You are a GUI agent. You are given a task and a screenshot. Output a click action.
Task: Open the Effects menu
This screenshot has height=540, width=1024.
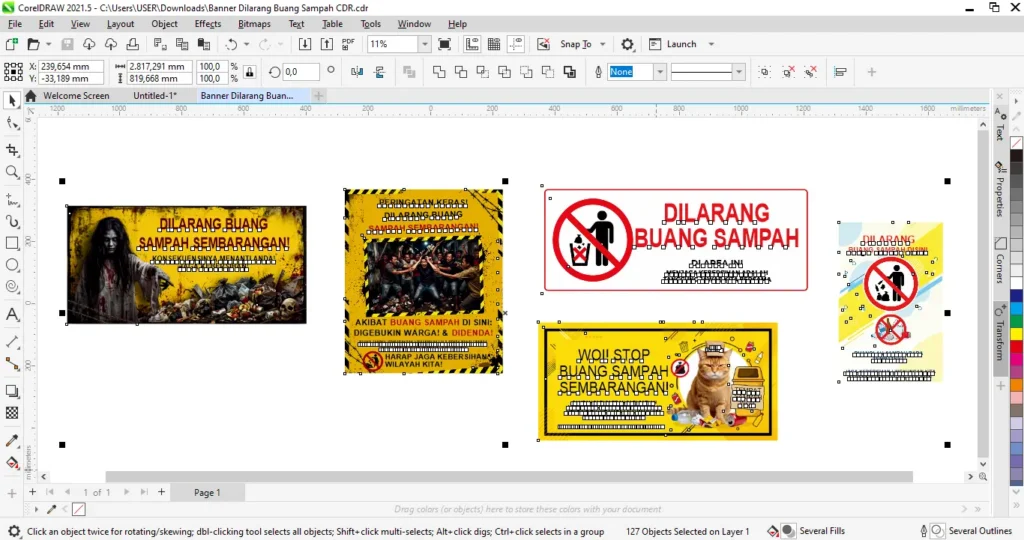(208, 24)
